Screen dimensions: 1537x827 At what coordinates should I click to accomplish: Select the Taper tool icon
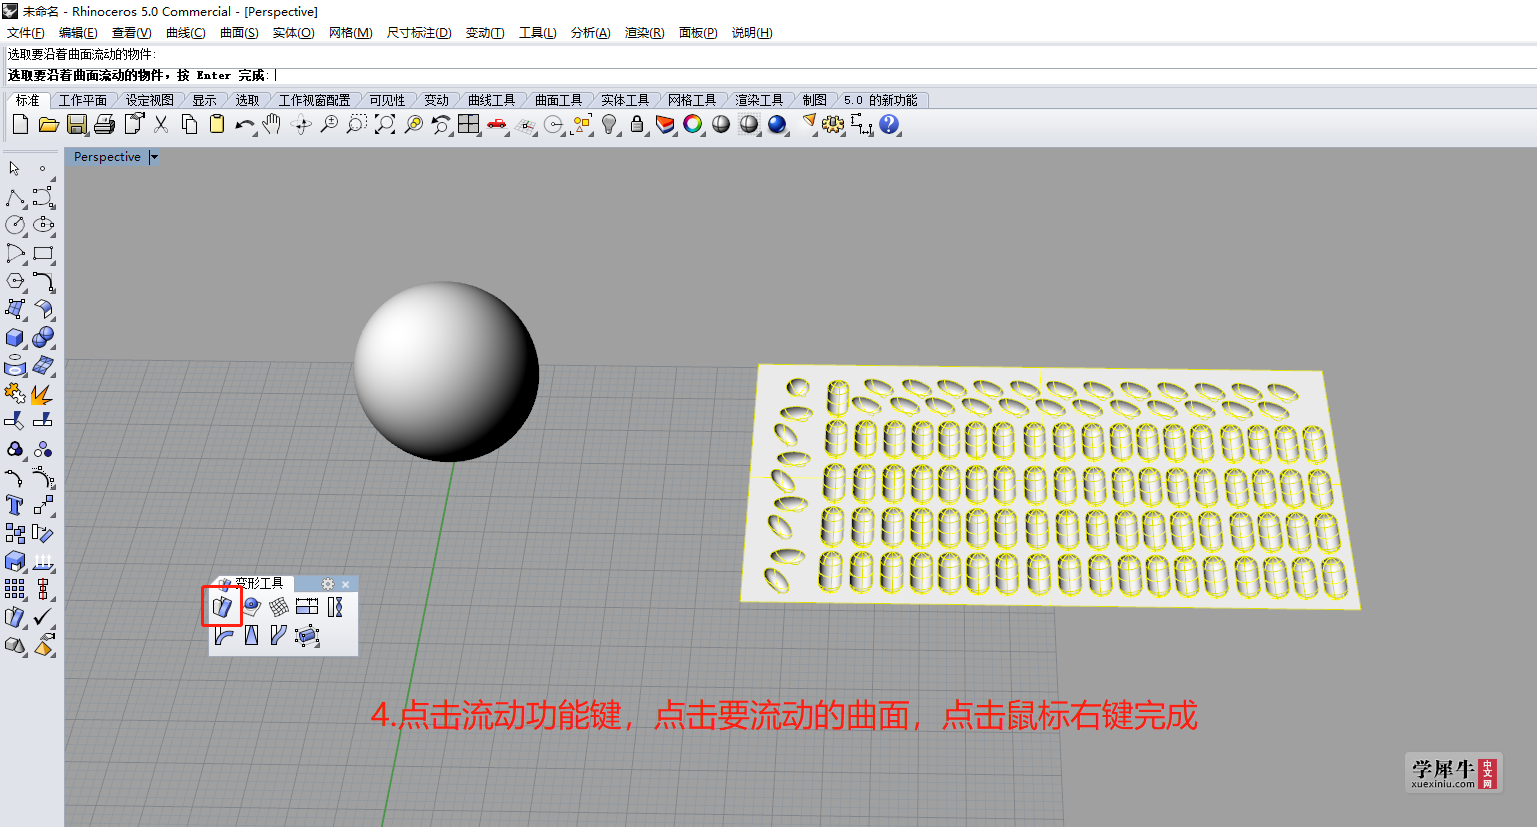[251, 635]
